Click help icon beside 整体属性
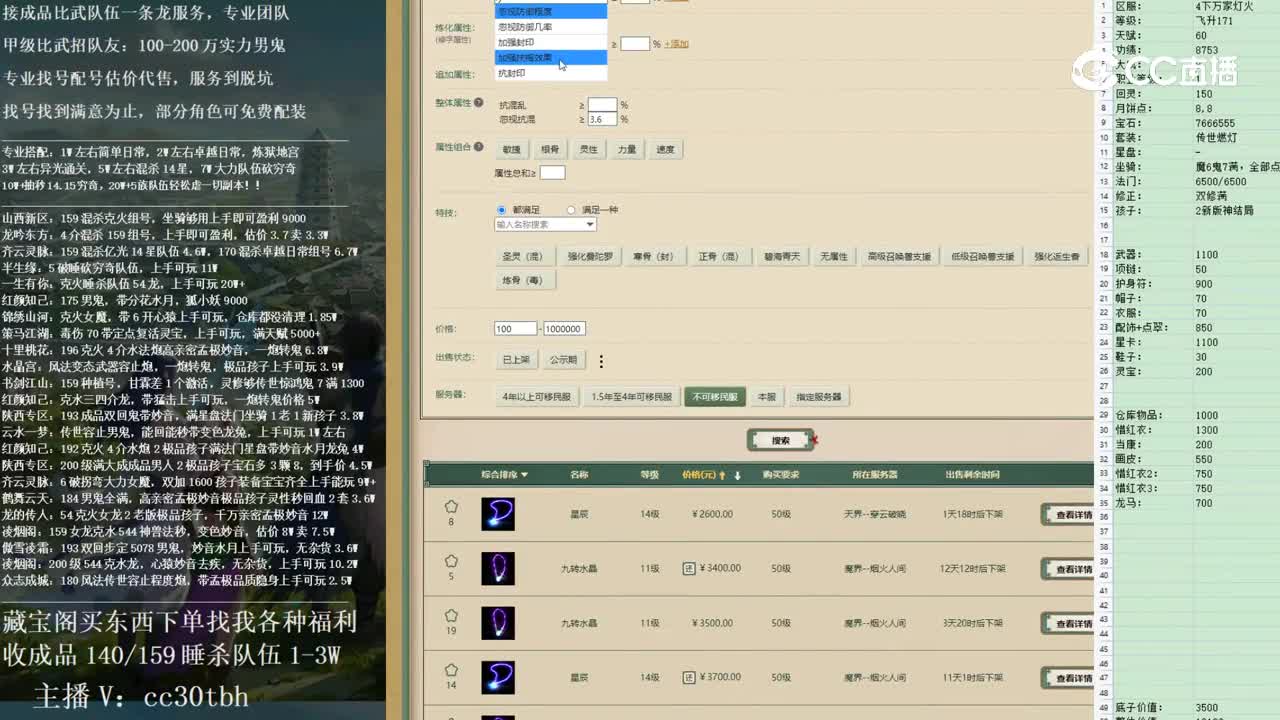 479,103
